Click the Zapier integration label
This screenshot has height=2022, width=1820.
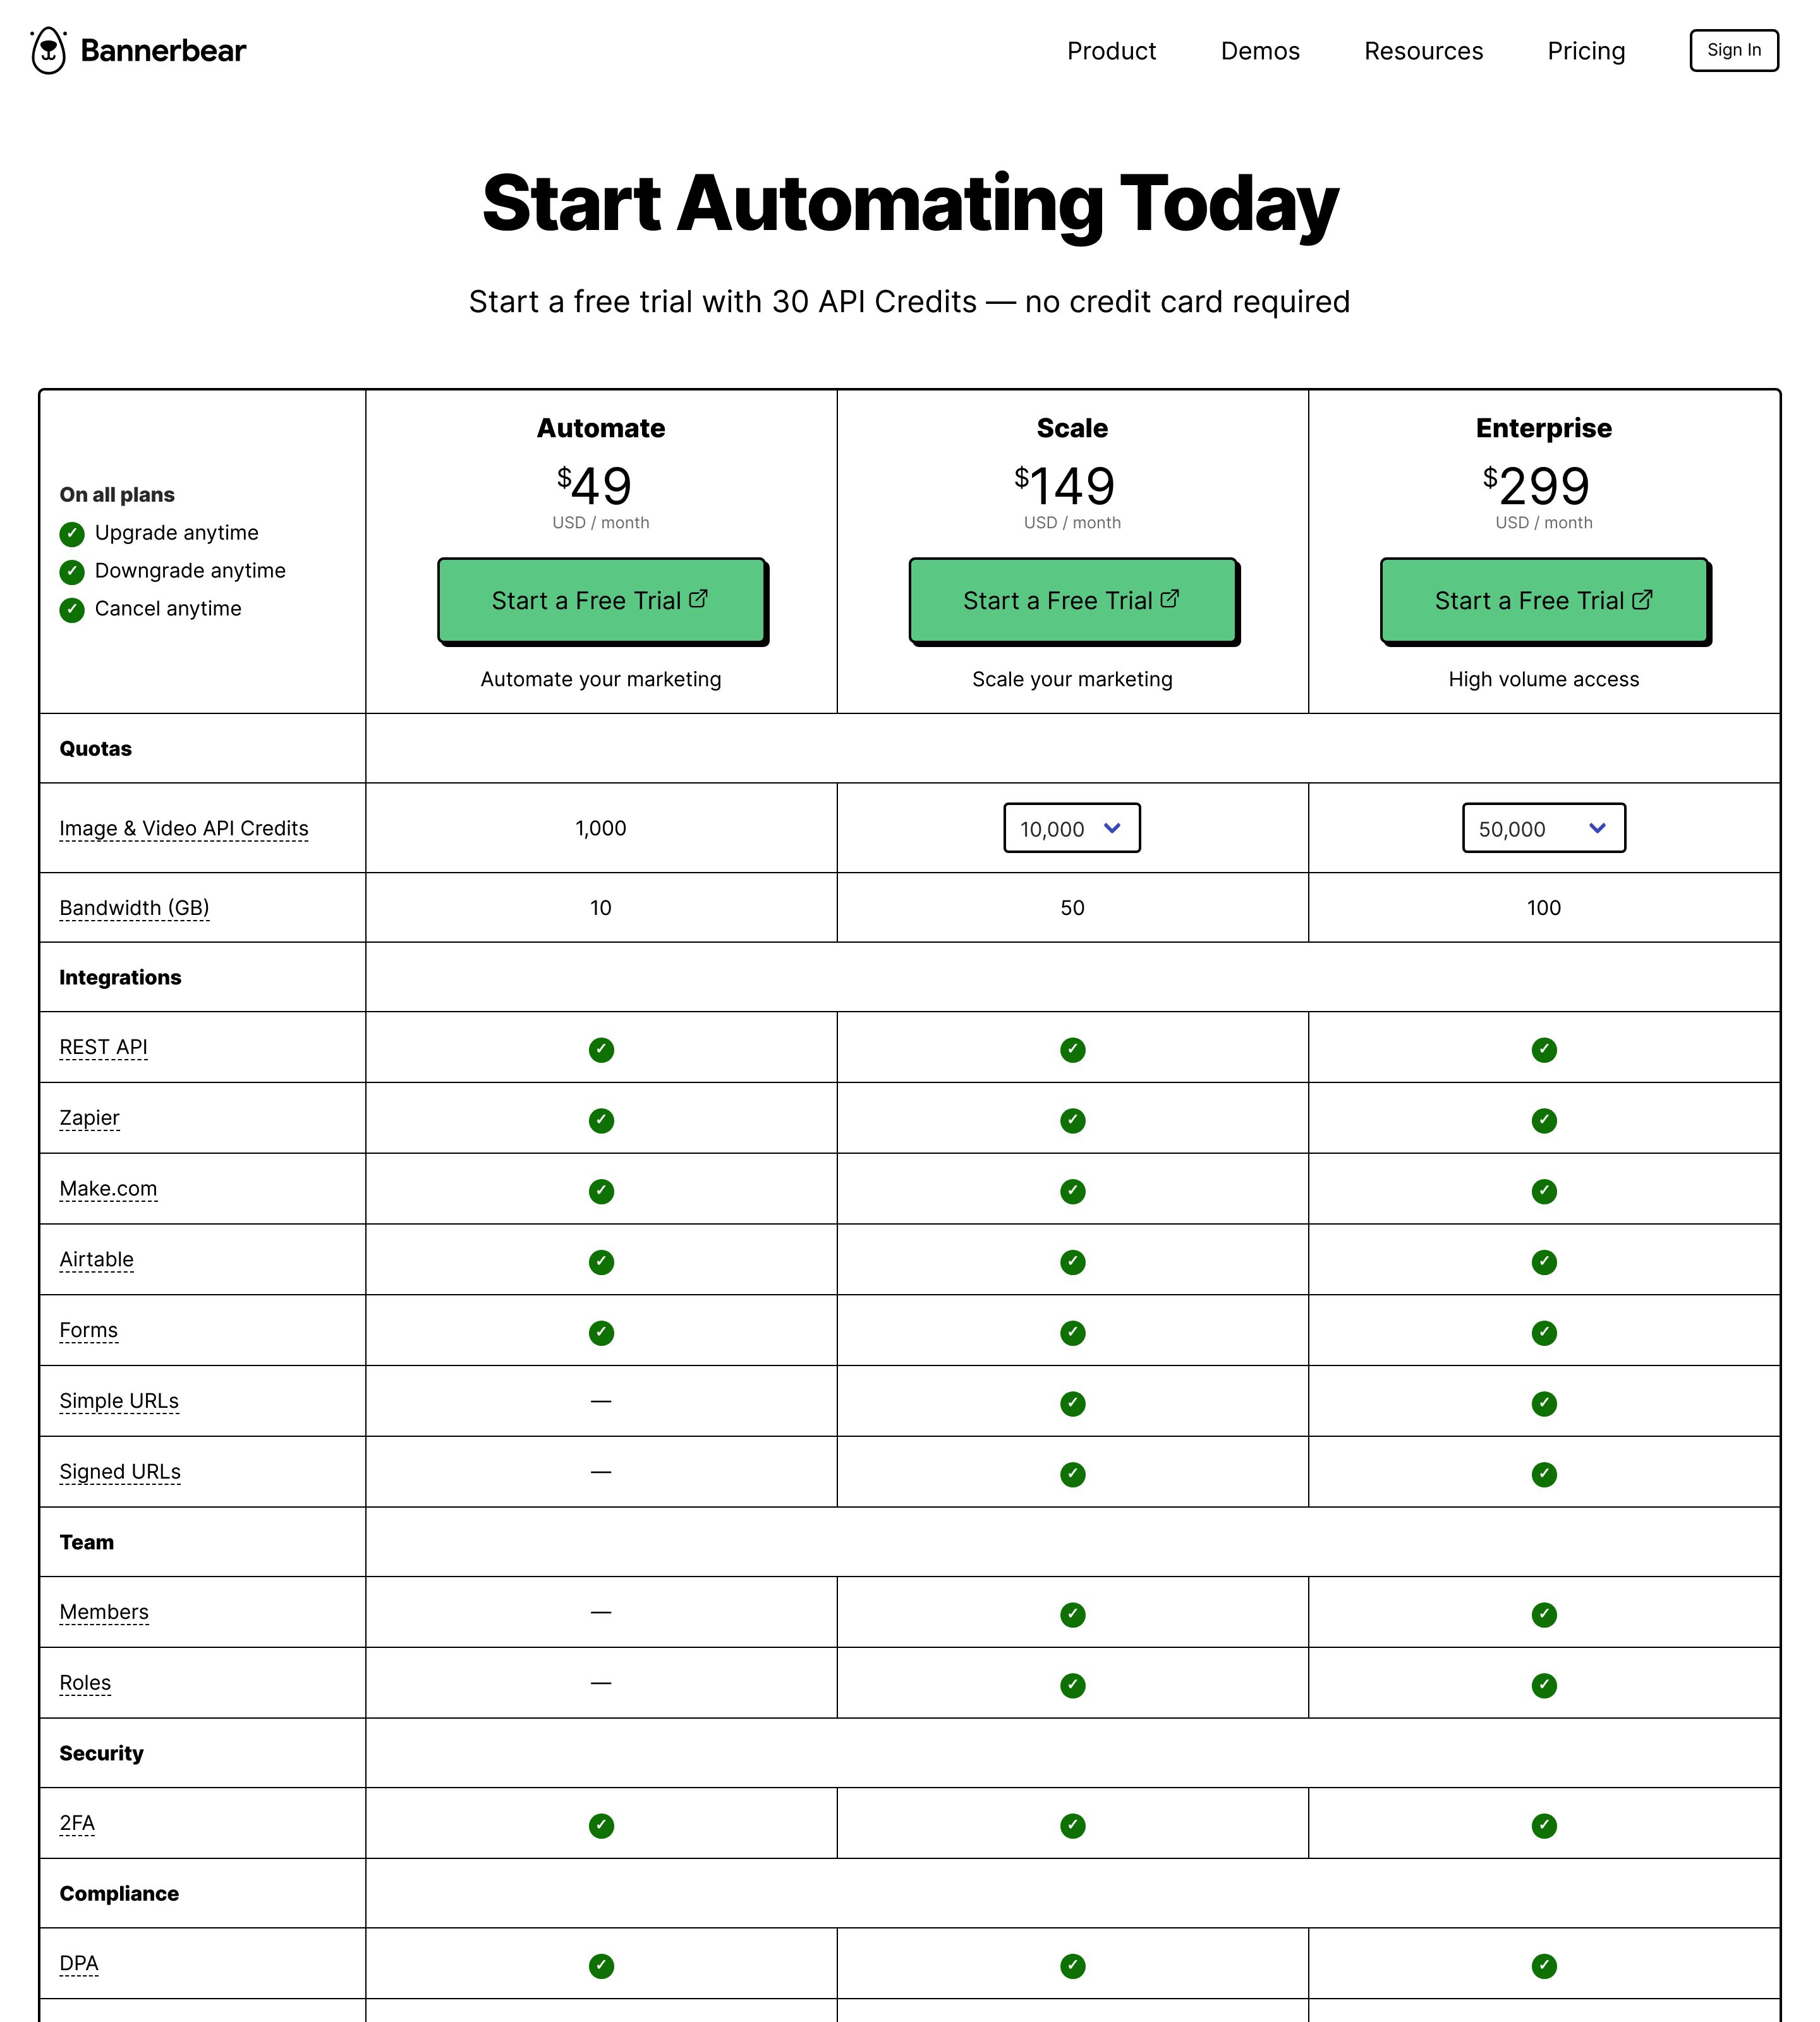click(x=89, y=1117)
